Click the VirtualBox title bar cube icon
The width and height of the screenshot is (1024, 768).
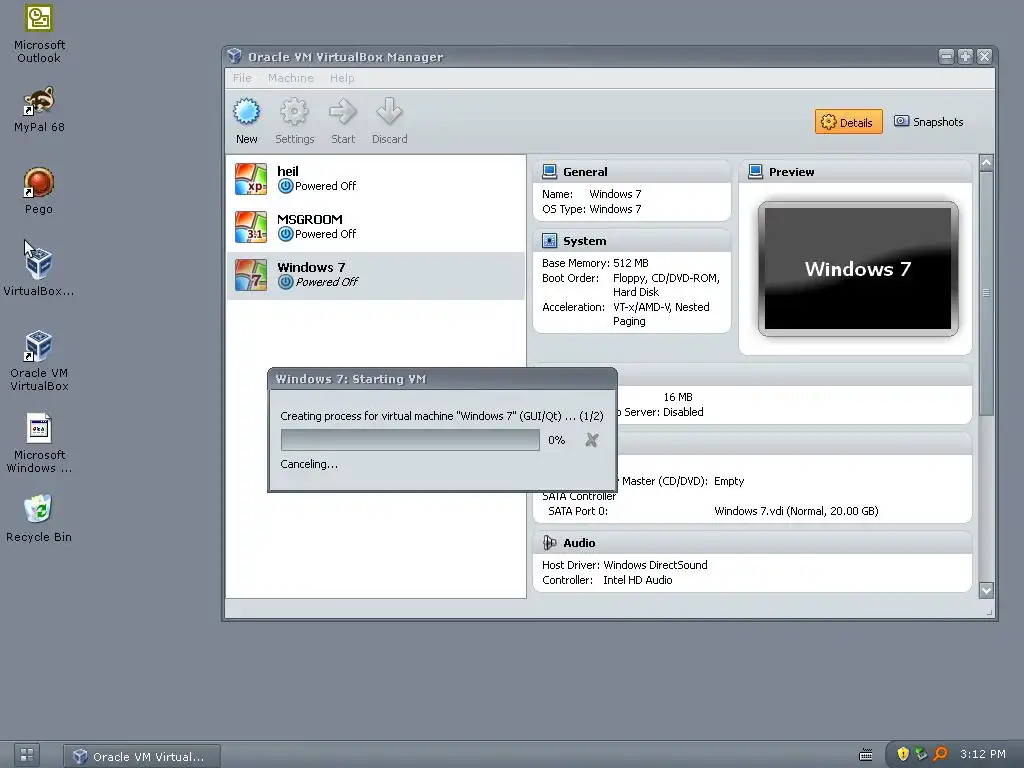[235, 56]
